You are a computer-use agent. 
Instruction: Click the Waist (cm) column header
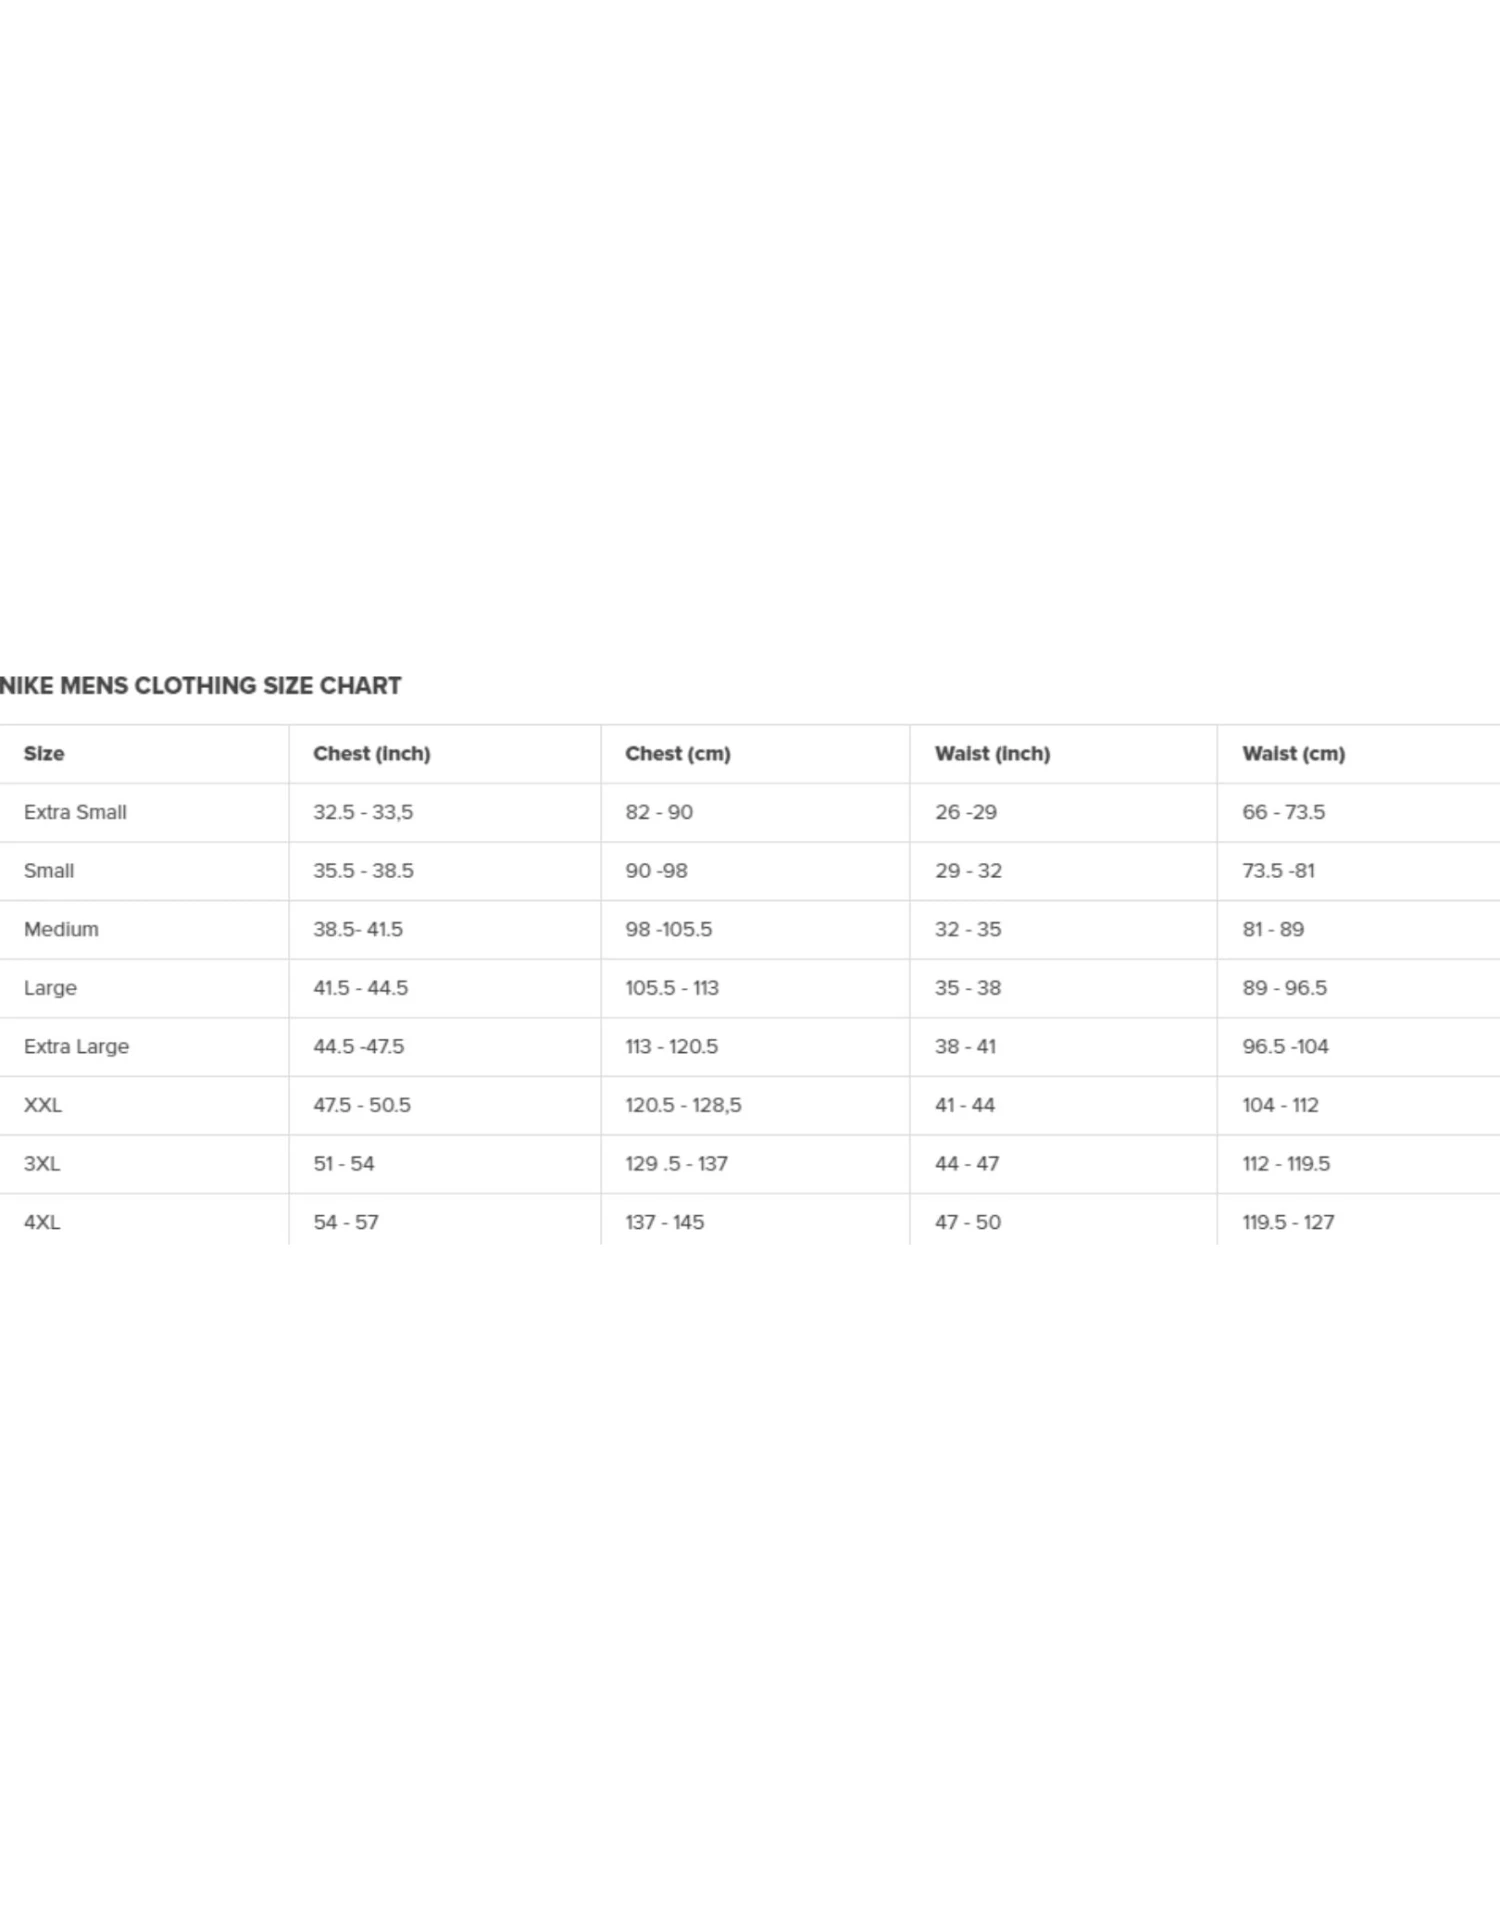1293,754
